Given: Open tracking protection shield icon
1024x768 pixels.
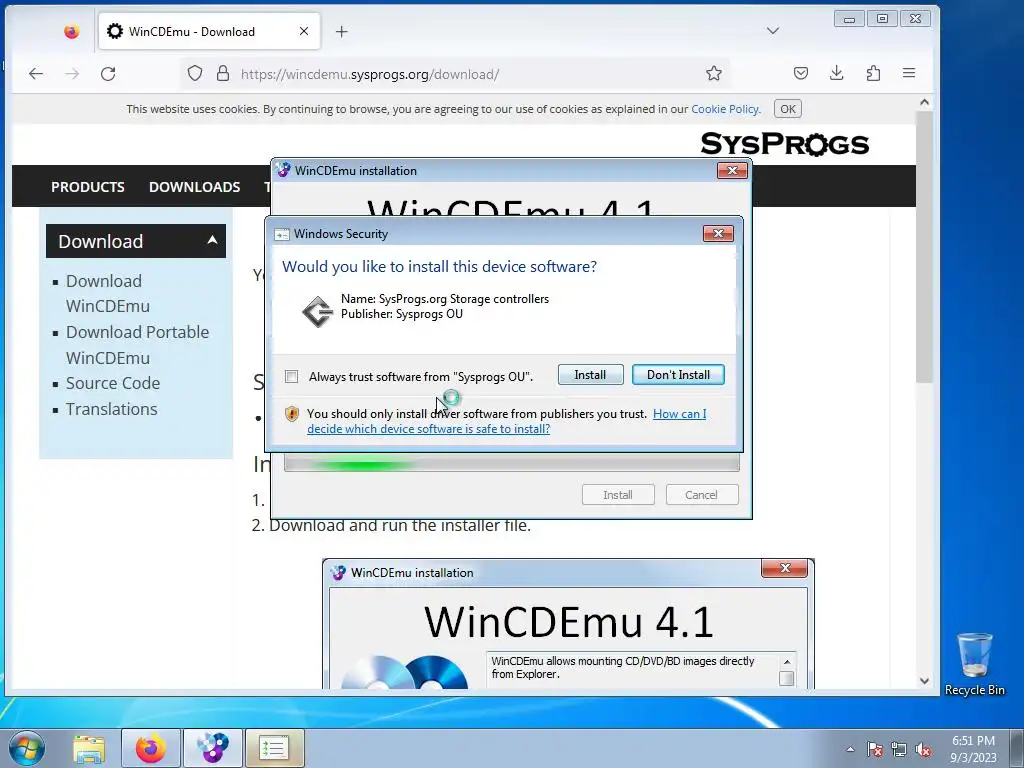Looking at the screenshot, I should (195, 74).
